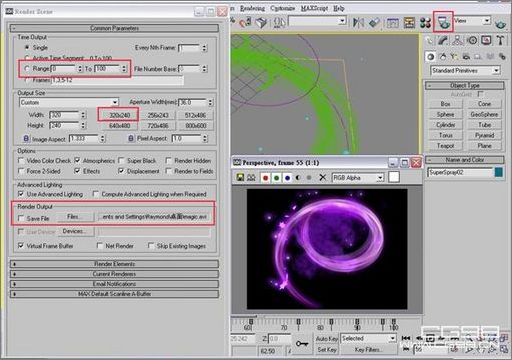
Task: Toggle the red channel in frame window
Action: [x=266, y=178]
